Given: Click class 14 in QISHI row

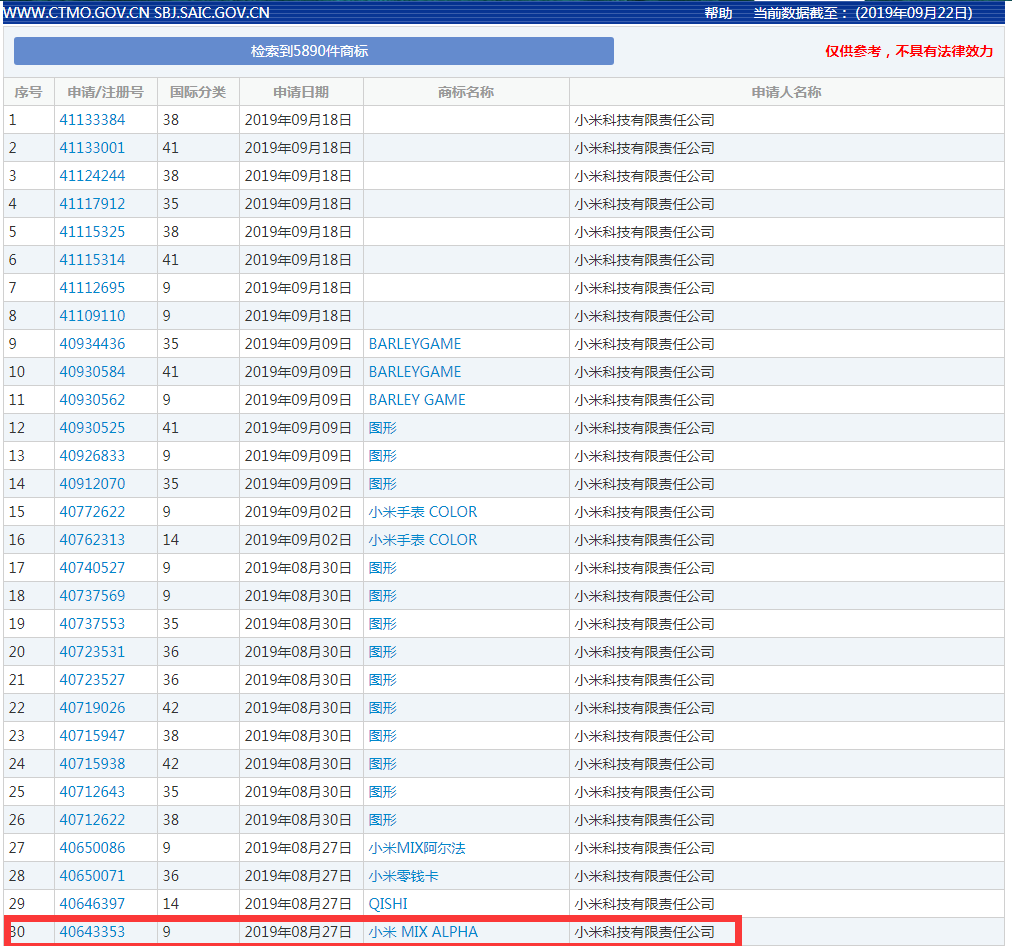Looking at the screenshot, I should pos(170,904).
